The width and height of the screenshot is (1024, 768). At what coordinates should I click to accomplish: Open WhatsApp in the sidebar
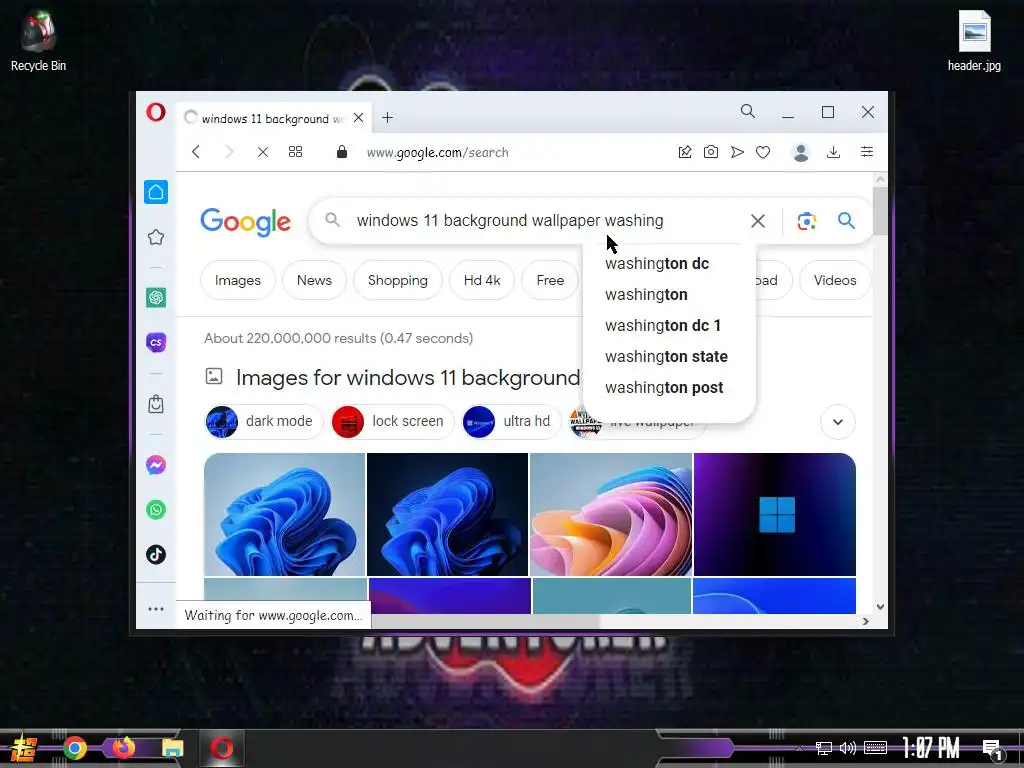tap(155, 509)
